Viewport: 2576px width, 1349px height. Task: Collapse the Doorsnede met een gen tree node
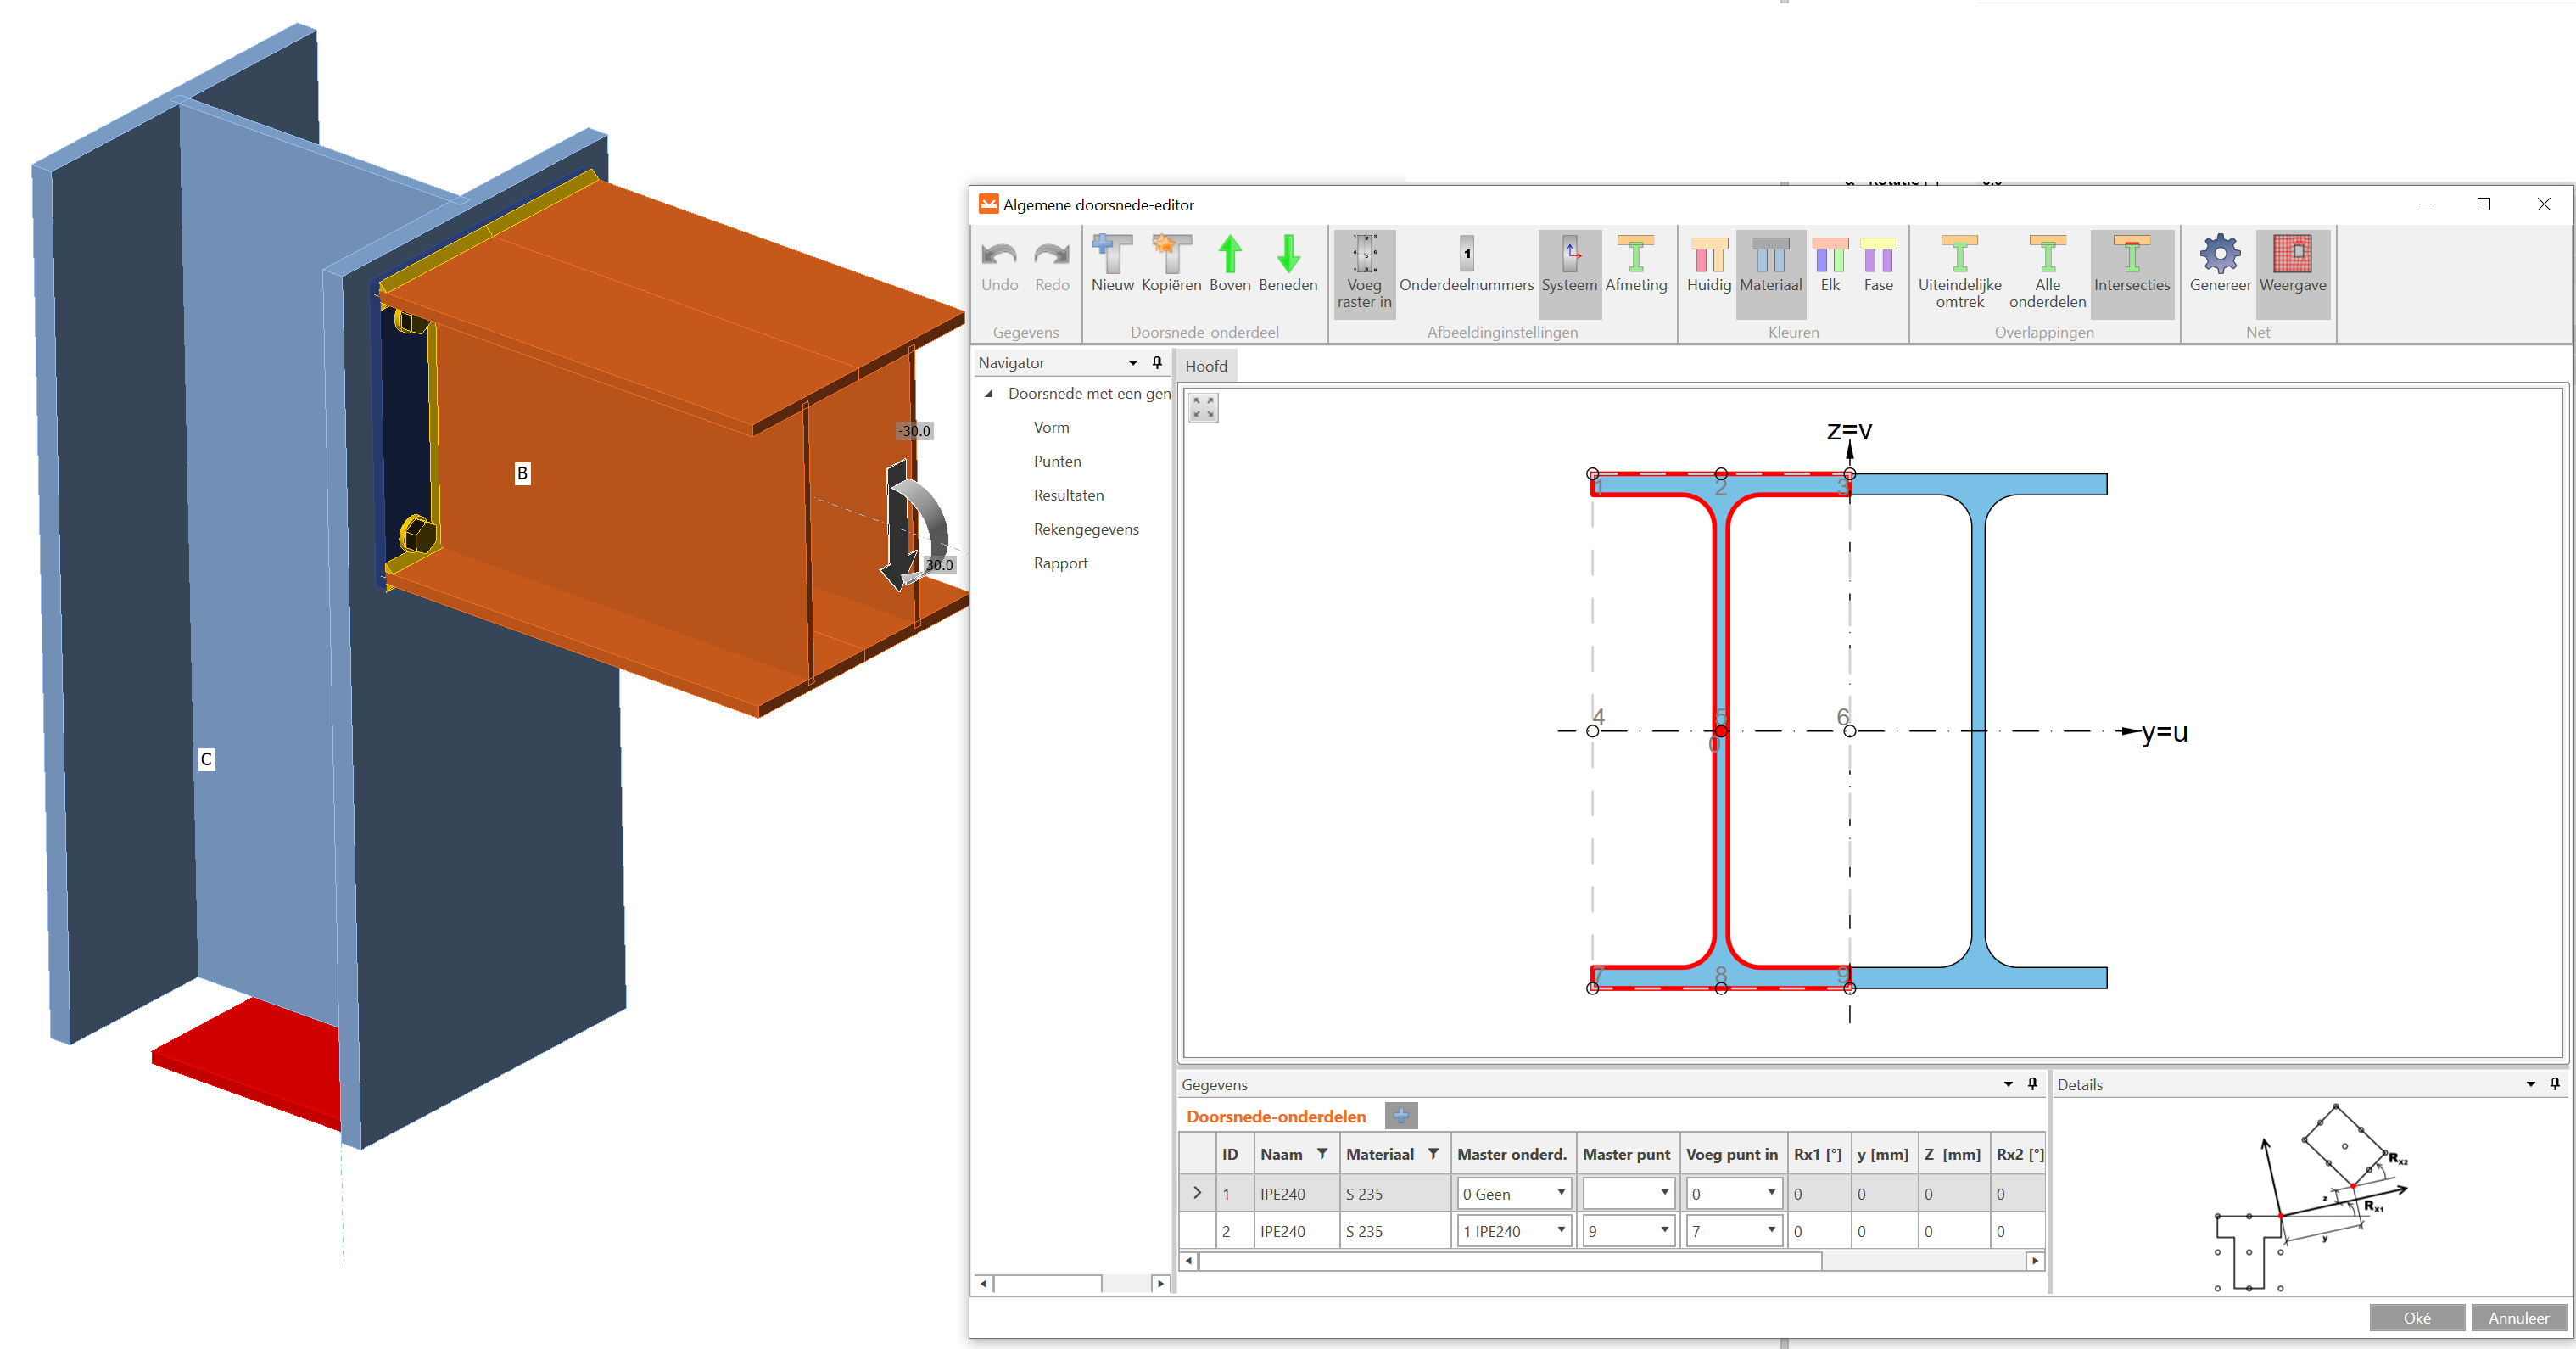click(988, 393)
